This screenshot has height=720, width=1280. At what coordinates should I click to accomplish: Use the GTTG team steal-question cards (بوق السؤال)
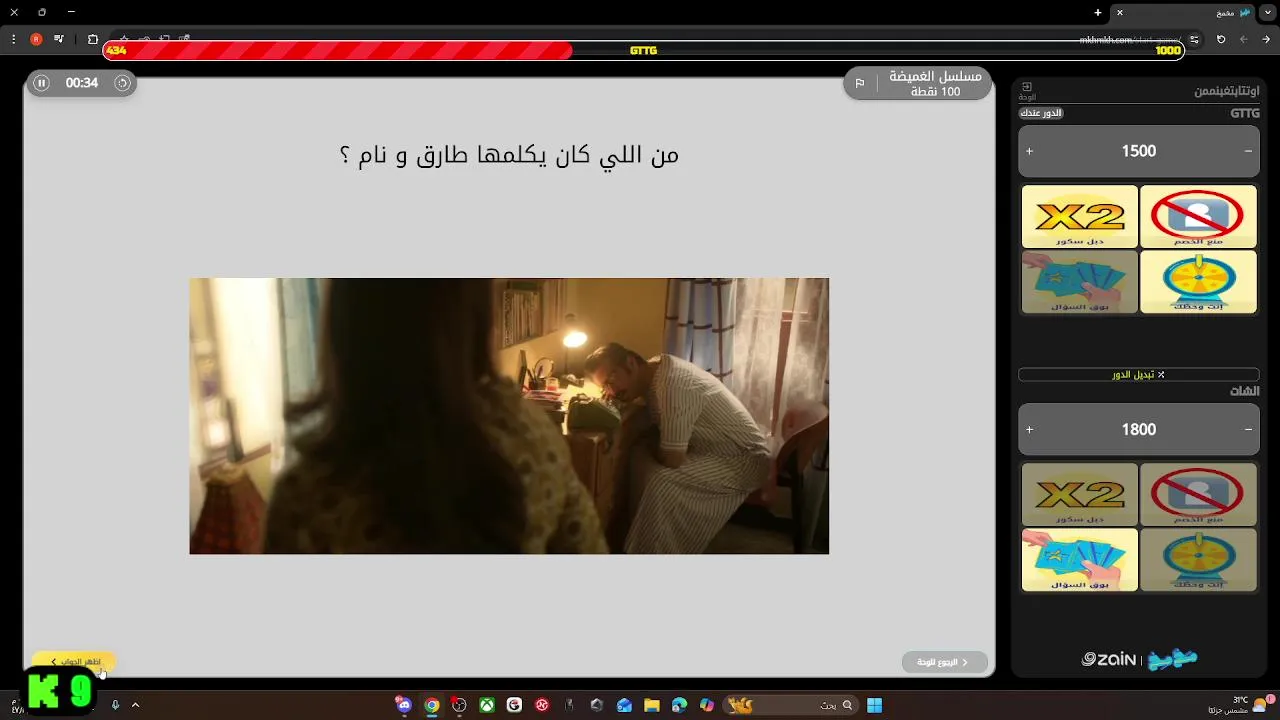coord(1080,281)
